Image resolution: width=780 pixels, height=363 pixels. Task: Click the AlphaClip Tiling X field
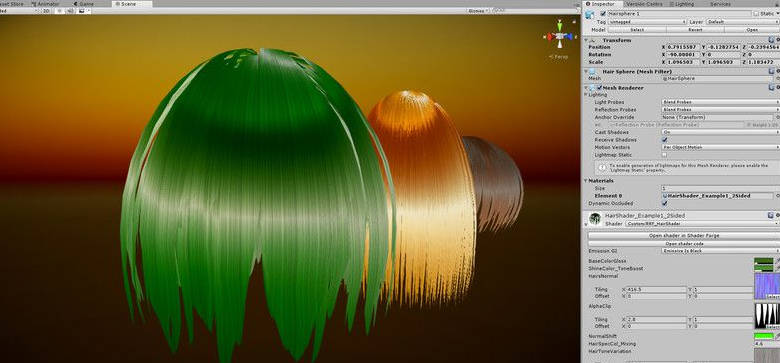(657, 319)
